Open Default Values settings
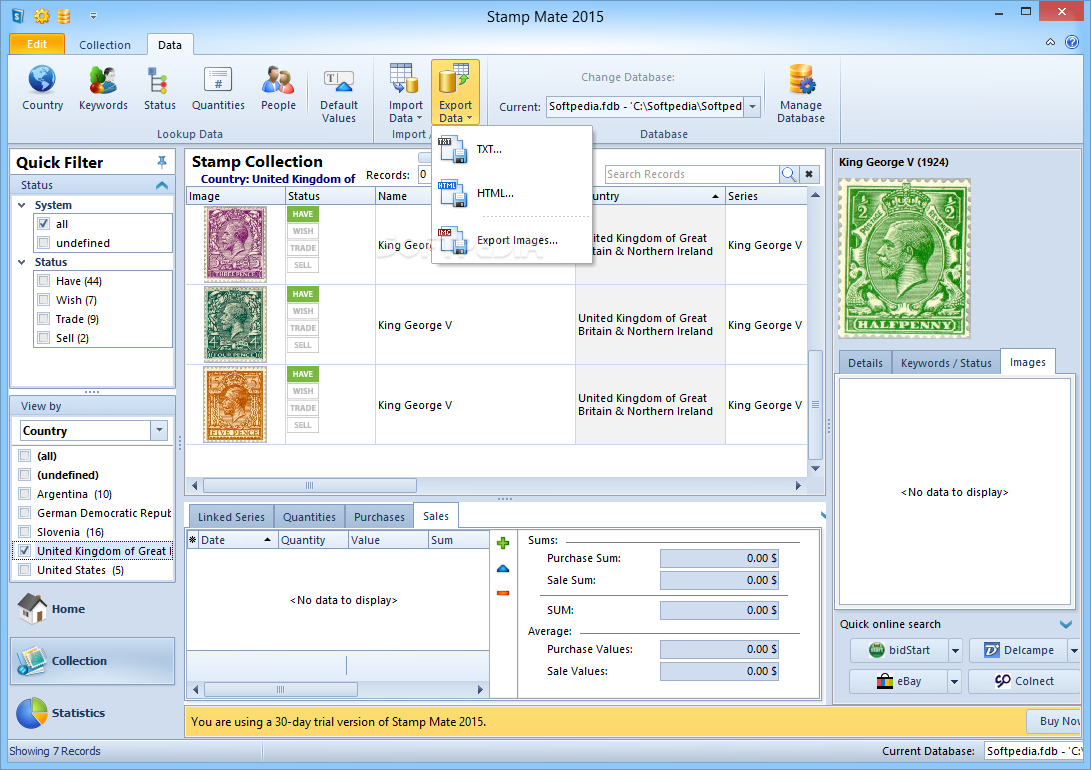1091x770 pixels. click(x=339, y=95)
